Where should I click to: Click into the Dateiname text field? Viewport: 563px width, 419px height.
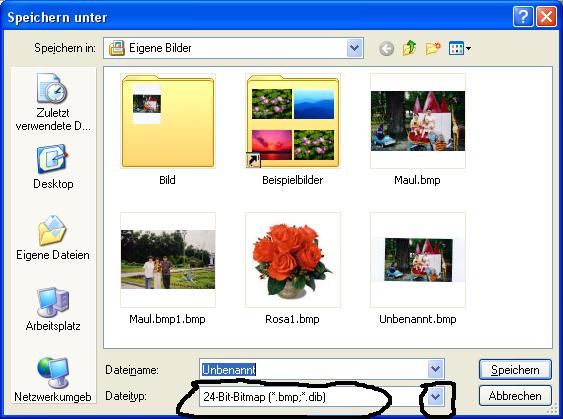coord(313,369)
